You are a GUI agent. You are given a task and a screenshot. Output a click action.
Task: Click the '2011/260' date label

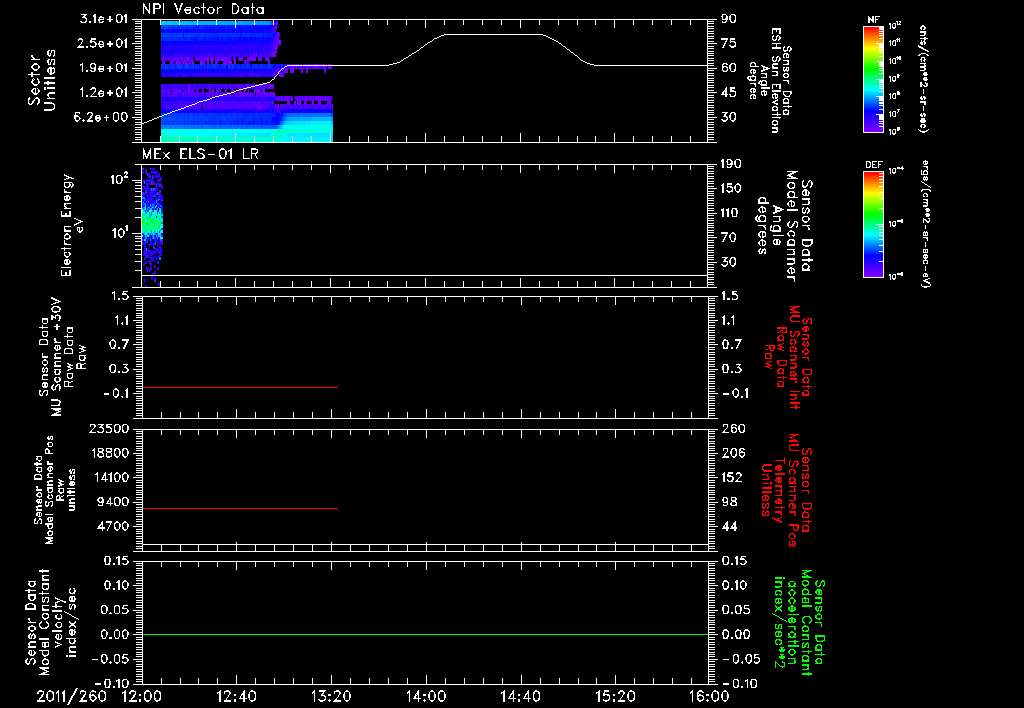71,696
